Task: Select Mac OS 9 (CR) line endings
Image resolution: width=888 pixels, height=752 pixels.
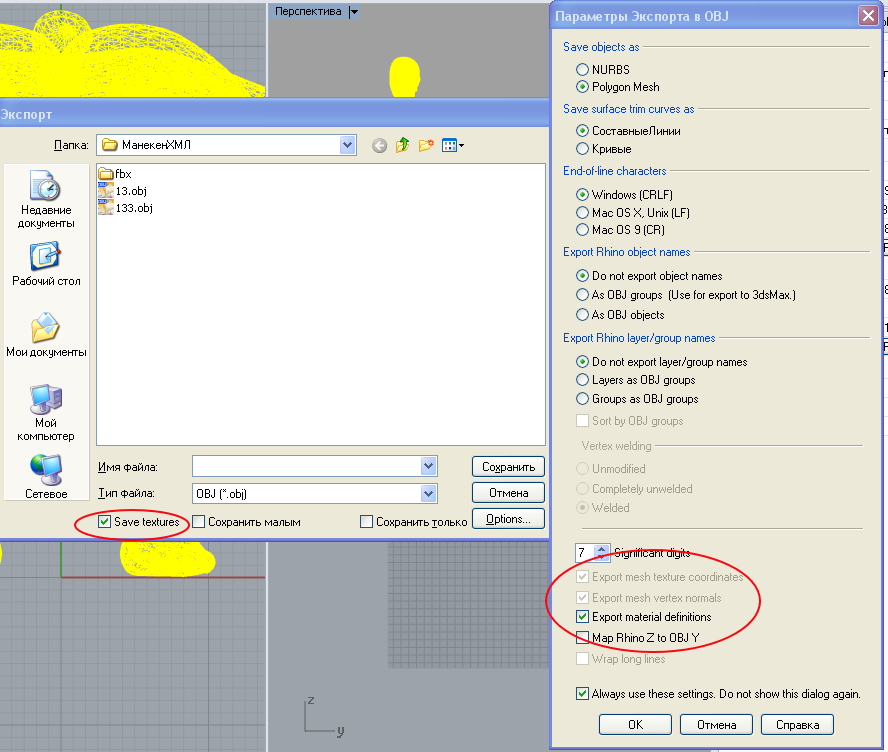Action: click(582, 229)
